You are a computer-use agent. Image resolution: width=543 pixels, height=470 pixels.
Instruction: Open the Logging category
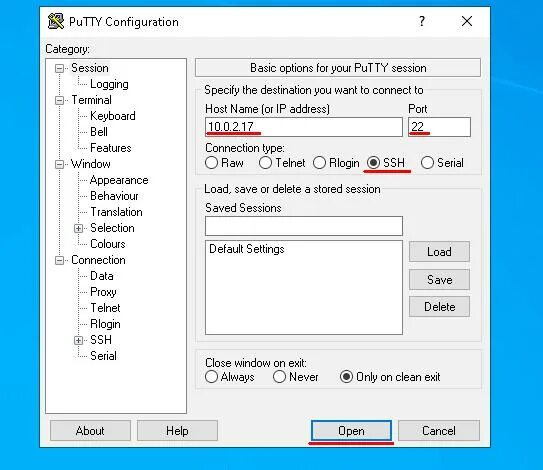click(x=109, y=84)
